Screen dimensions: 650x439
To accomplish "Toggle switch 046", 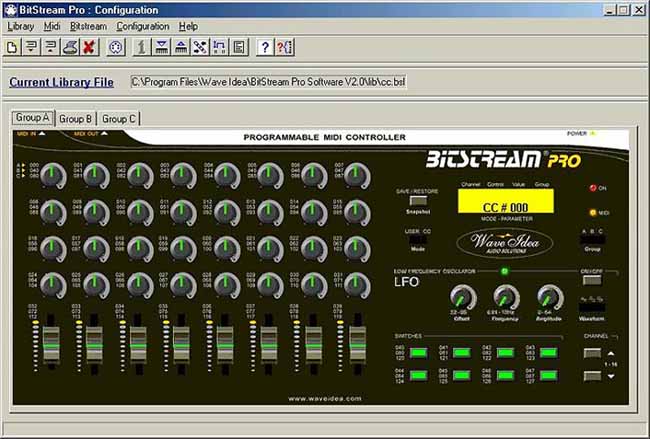I will [x=505, y=376].
